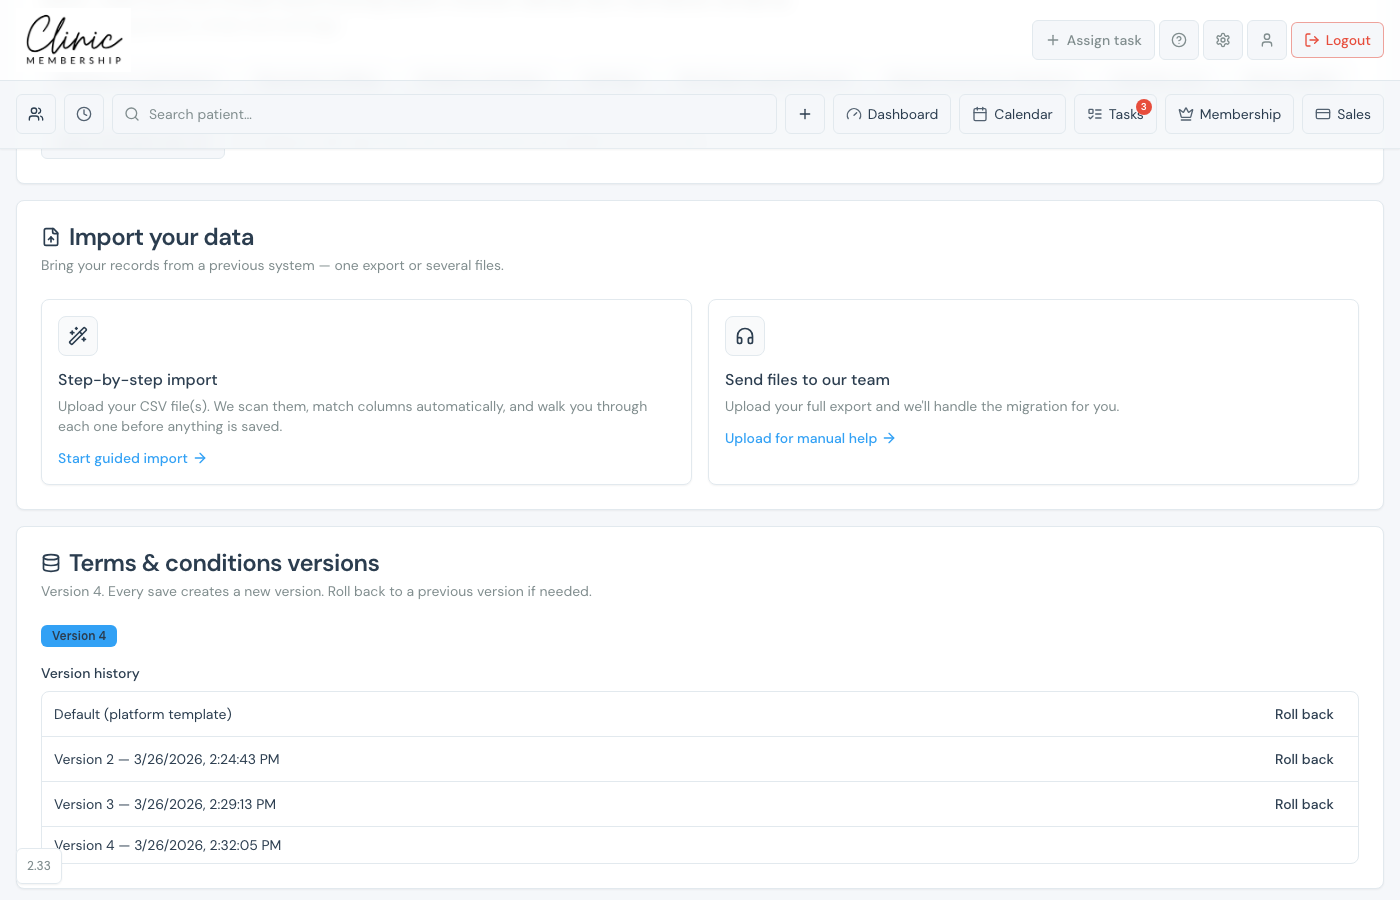Roll back to Version 2
1400x900 pixels.
(1304, 759)
